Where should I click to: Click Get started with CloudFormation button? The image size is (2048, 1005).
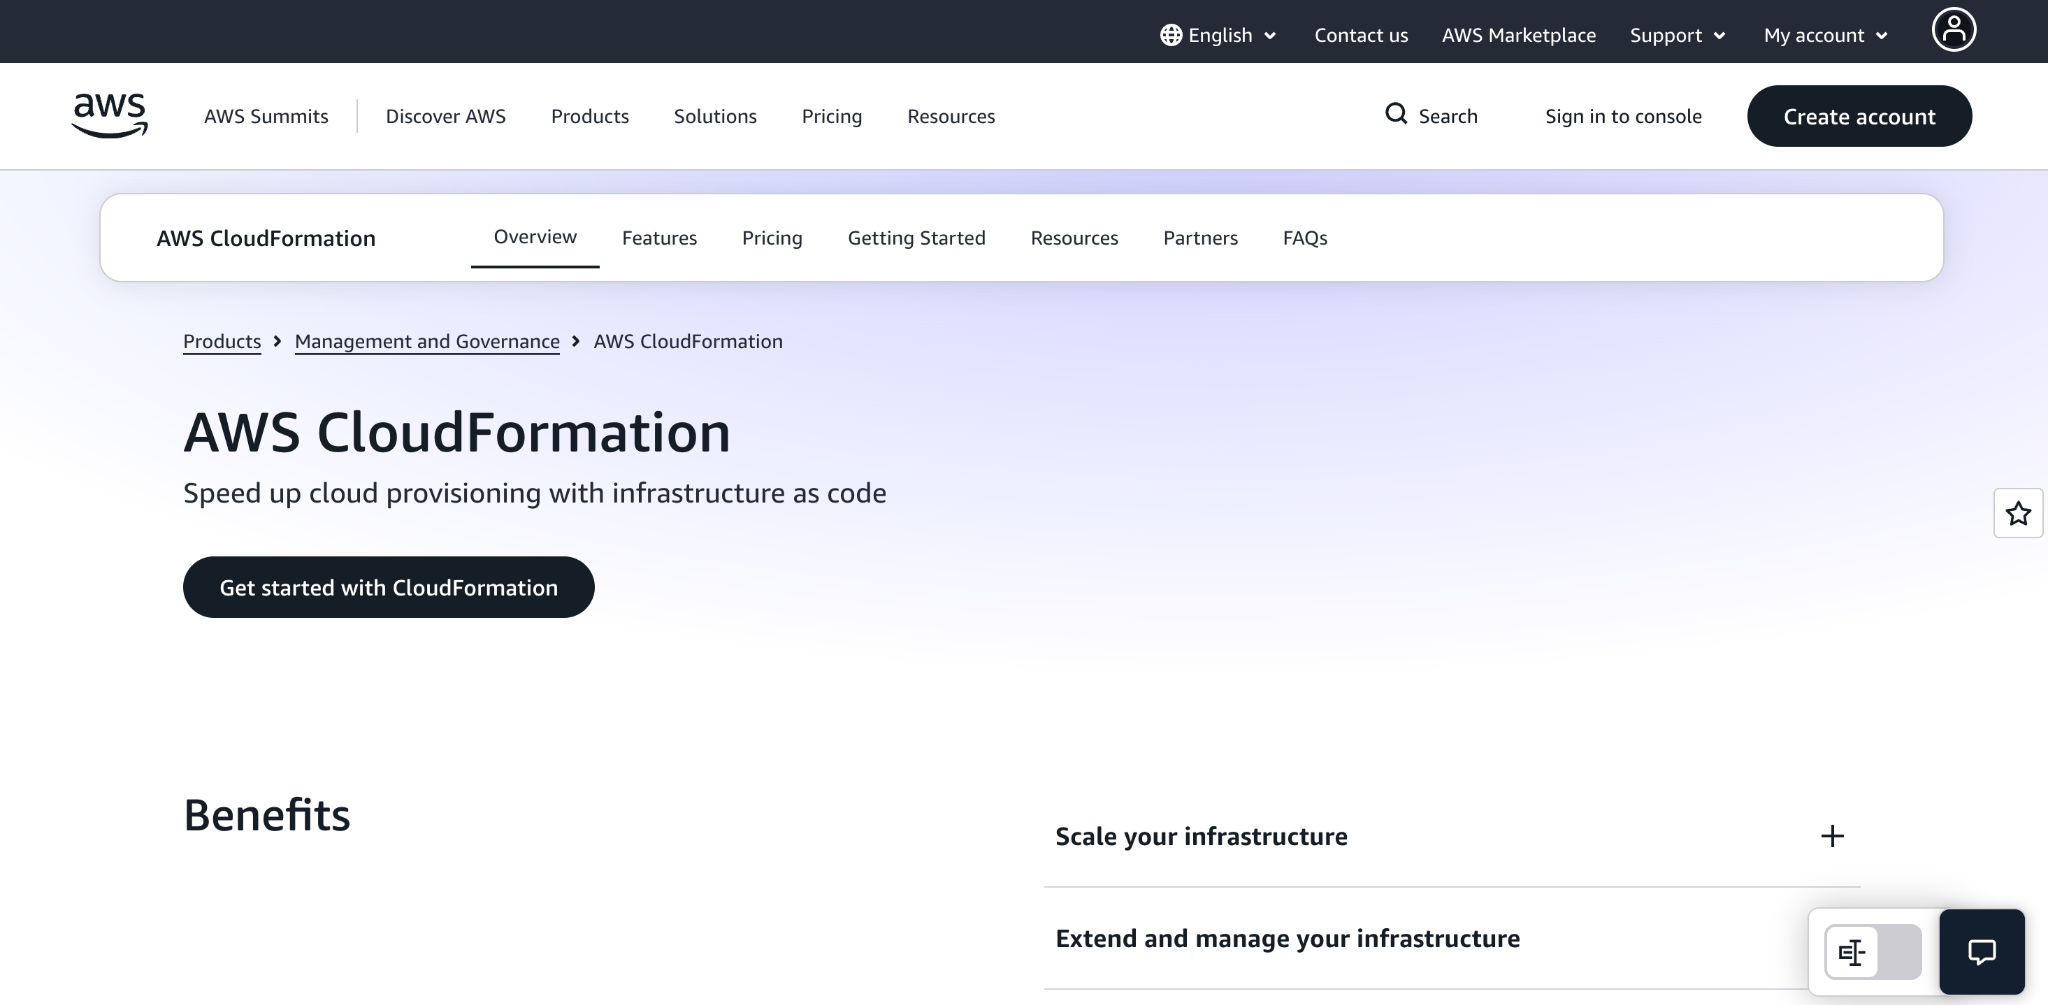[389, 587]
